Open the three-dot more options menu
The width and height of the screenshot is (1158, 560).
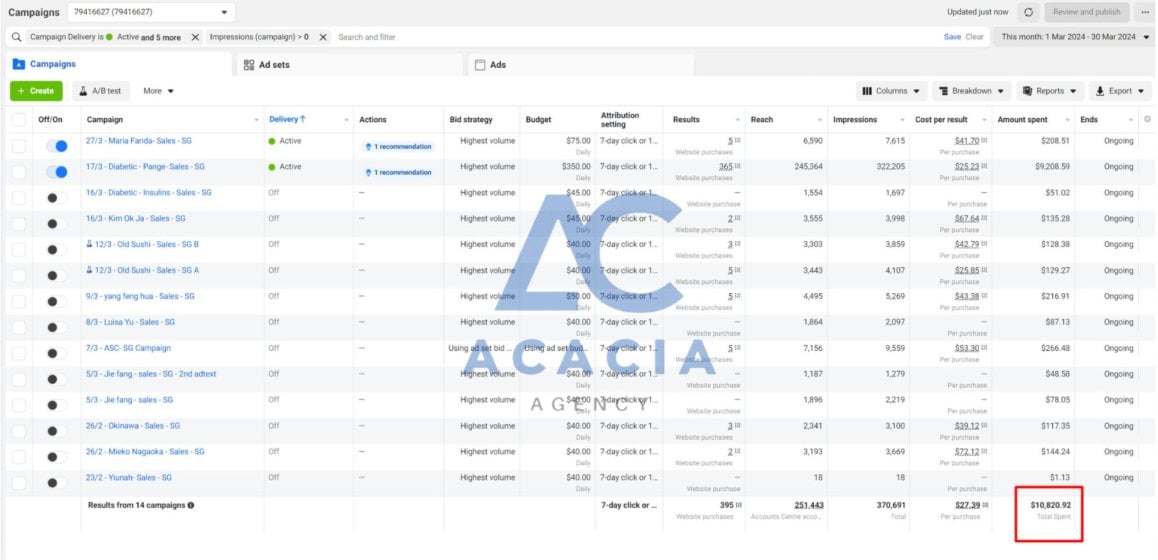click(1145, 13)
